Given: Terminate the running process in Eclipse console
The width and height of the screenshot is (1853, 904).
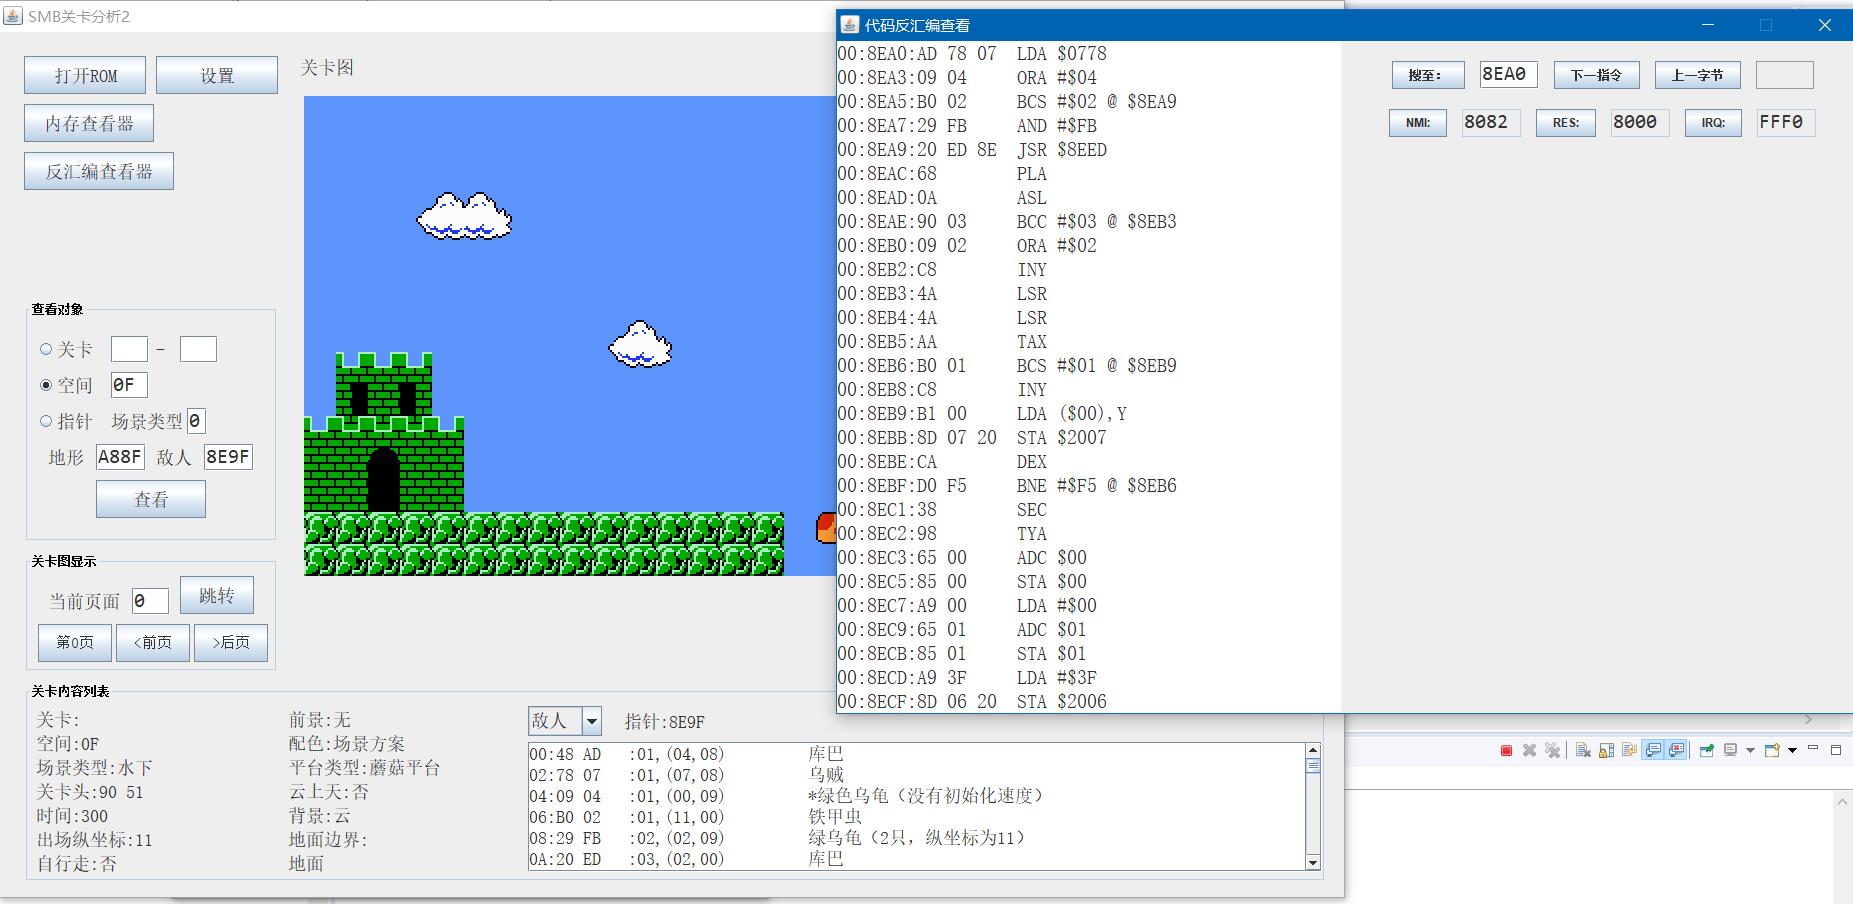Looking at the screenshot, I should (1506, 750).
